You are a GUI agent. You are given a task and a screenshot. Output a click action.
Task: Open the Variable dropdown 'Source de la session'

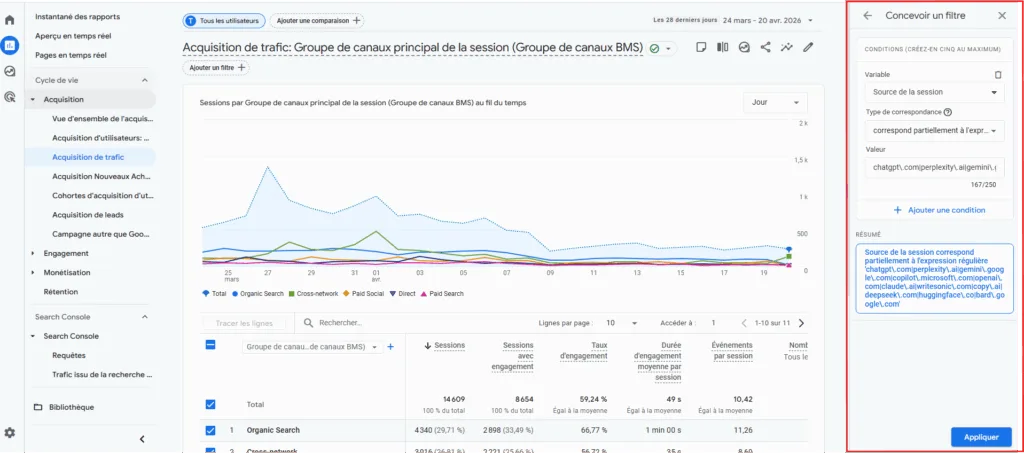[x=934, y=92]
